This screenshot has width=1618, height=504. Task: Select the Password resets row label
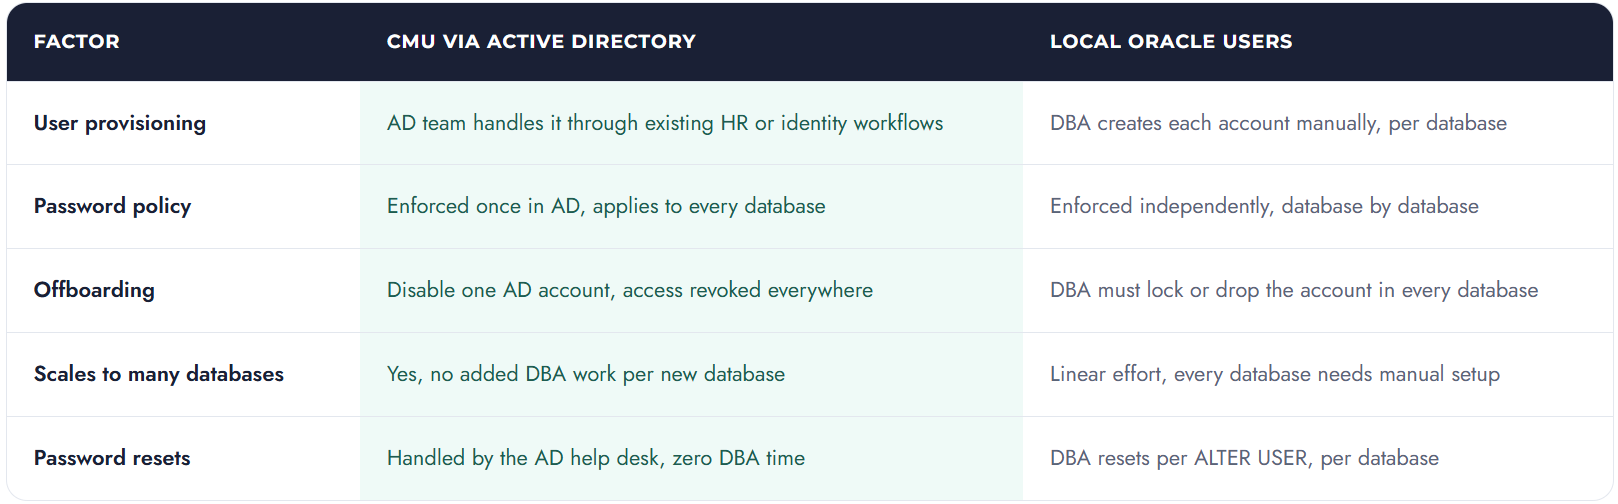112,458
